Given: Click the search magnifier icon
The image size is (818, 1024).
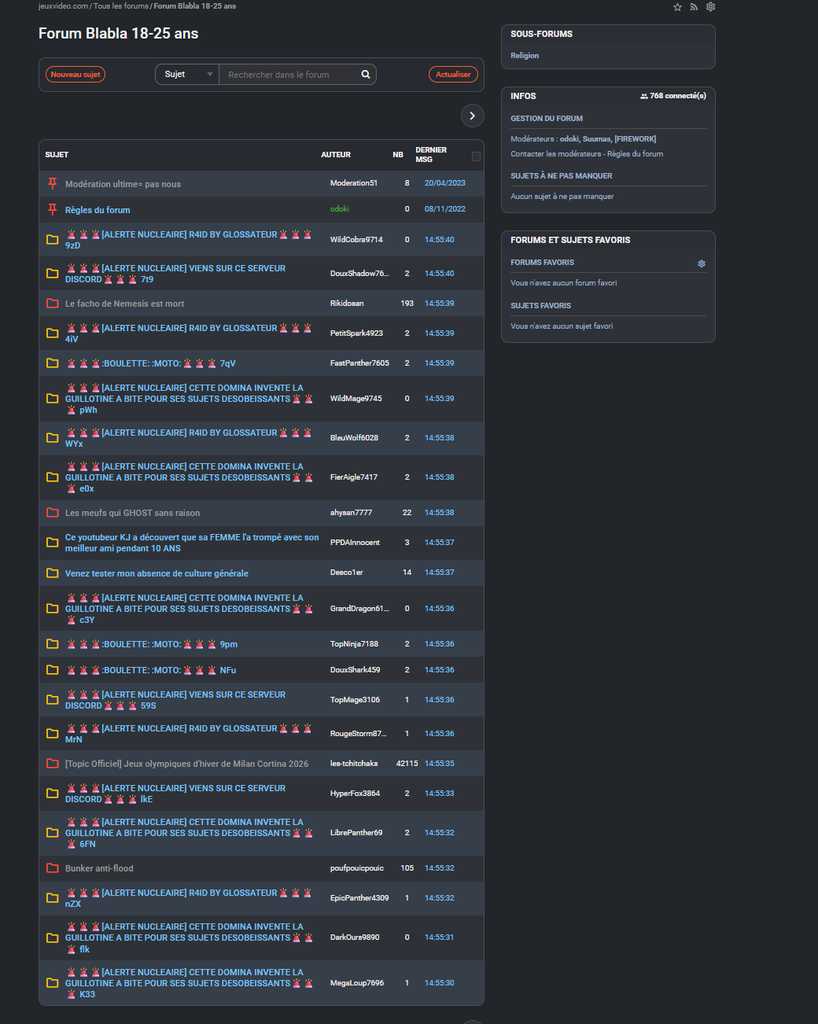Looking at the screenshot, I should pos(366,74).
